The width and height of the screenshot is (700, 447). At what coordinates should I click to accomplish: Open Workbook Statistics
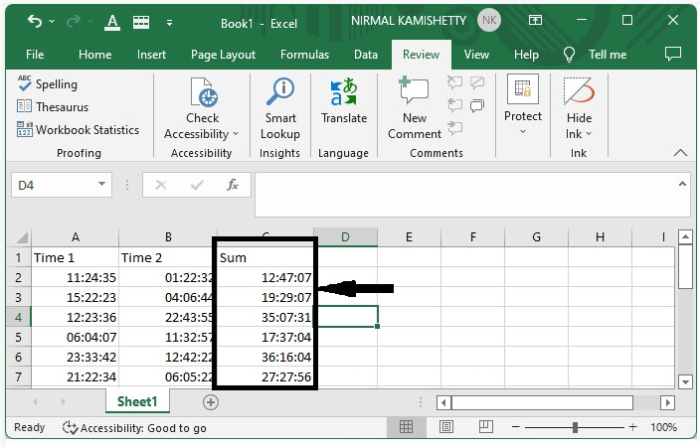(x=78, y=130)
